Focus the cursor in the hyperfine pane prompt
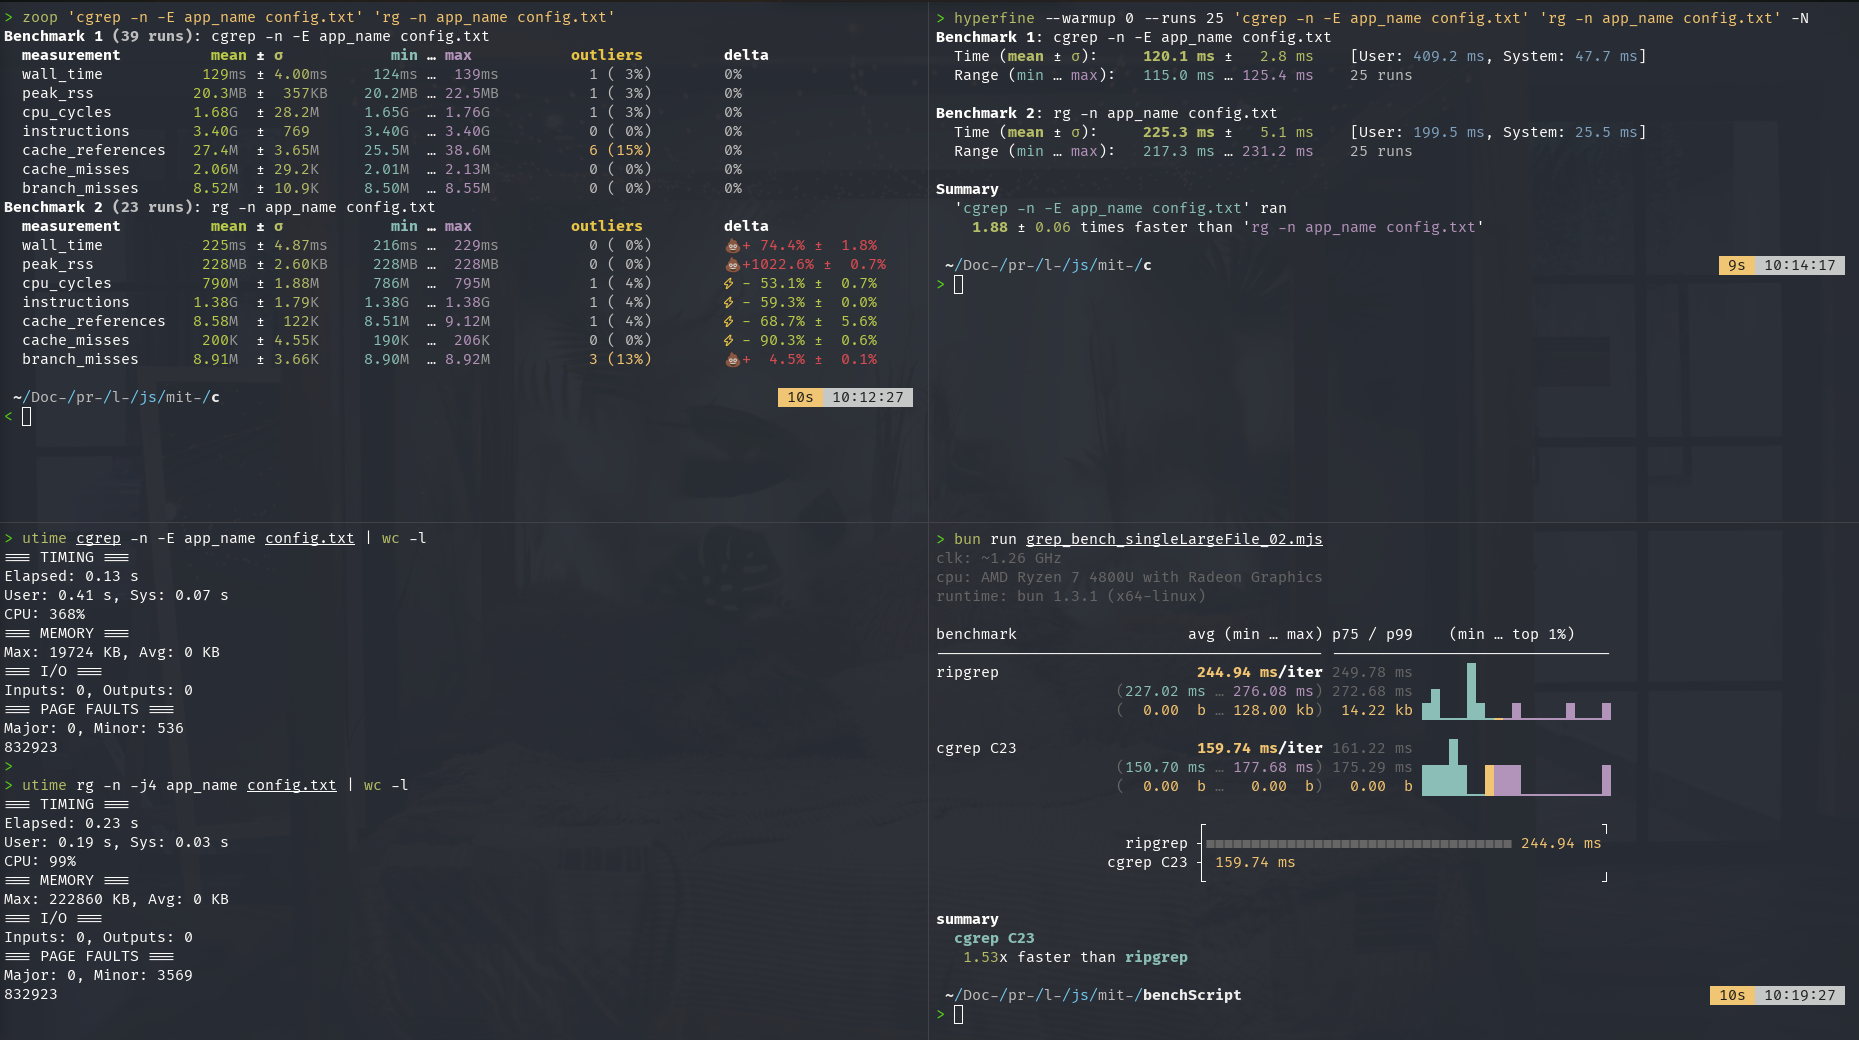The image size is (1859, 1040). 958,285
